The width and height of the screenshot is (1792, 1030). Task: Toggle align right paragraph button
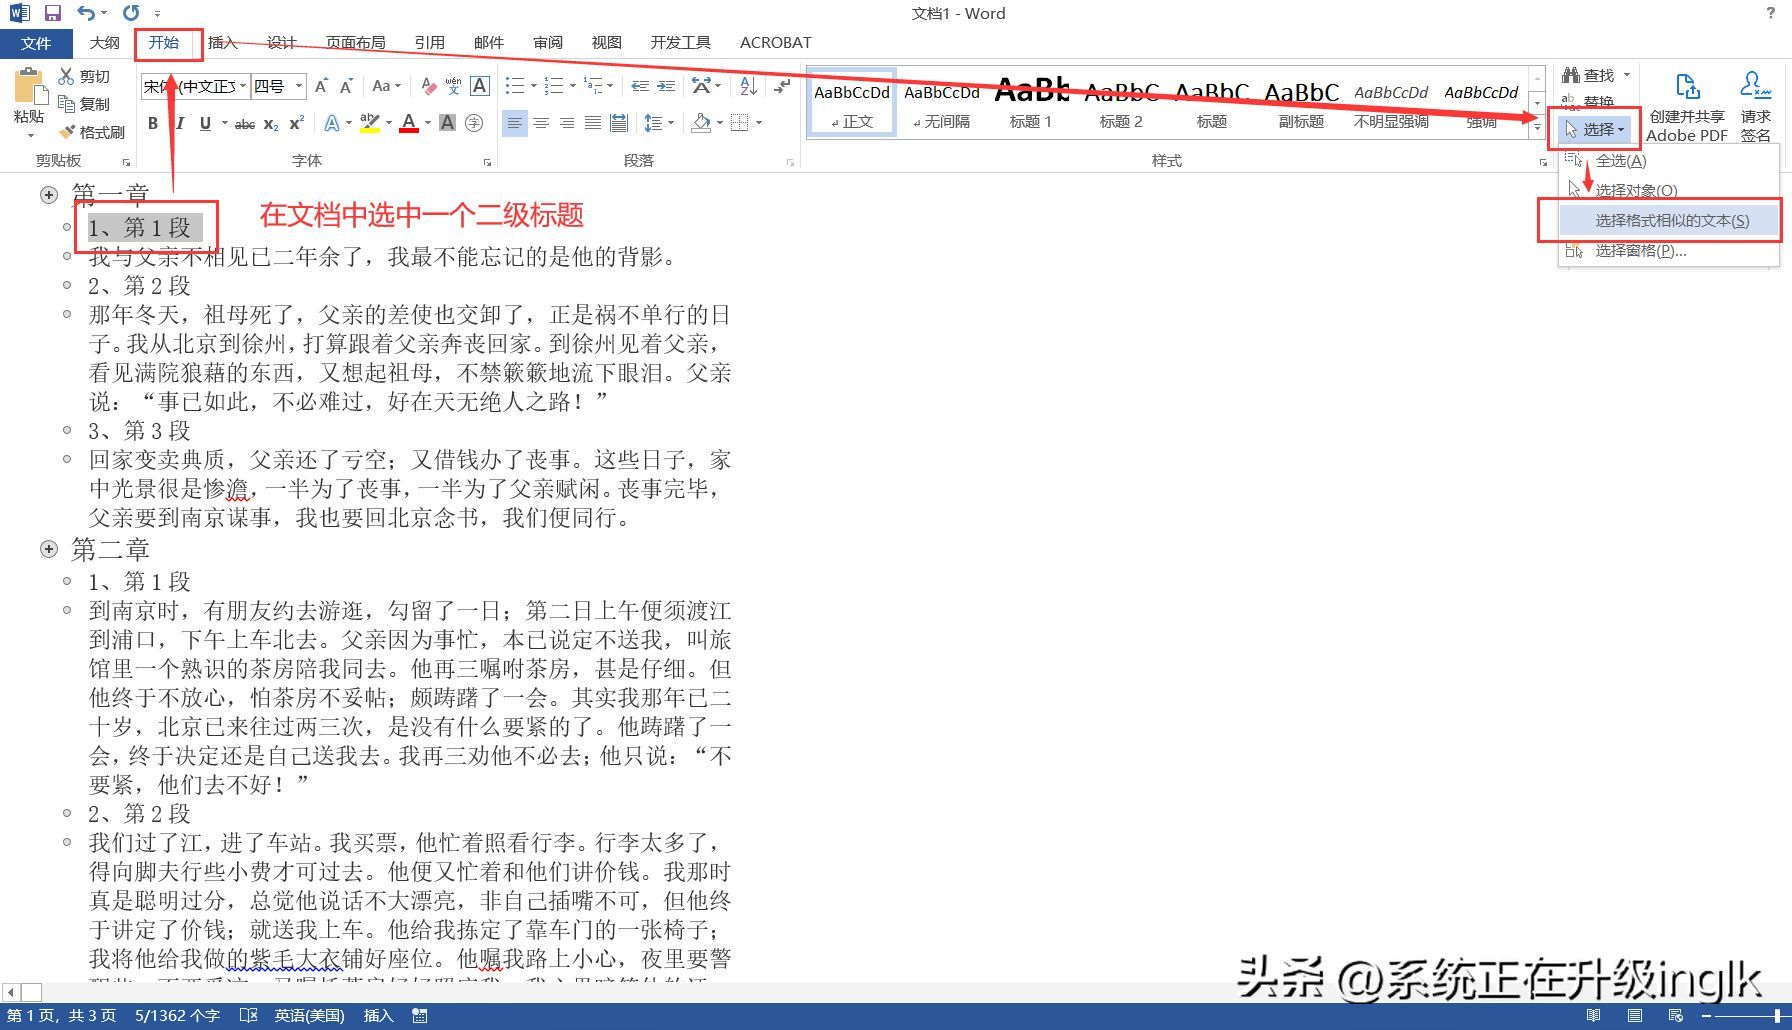567,123
